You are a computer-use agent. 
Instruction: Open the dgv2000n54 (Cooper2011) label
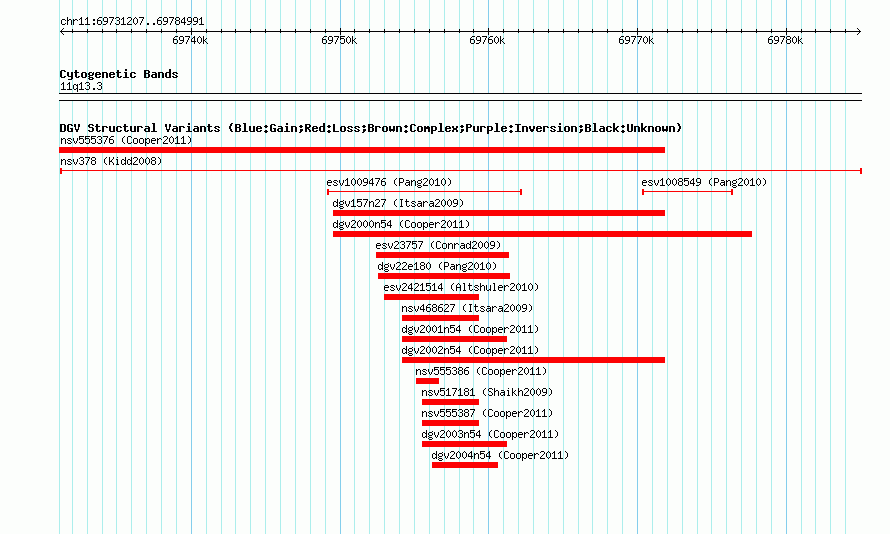pyautogui.click(x=401, y=224)
